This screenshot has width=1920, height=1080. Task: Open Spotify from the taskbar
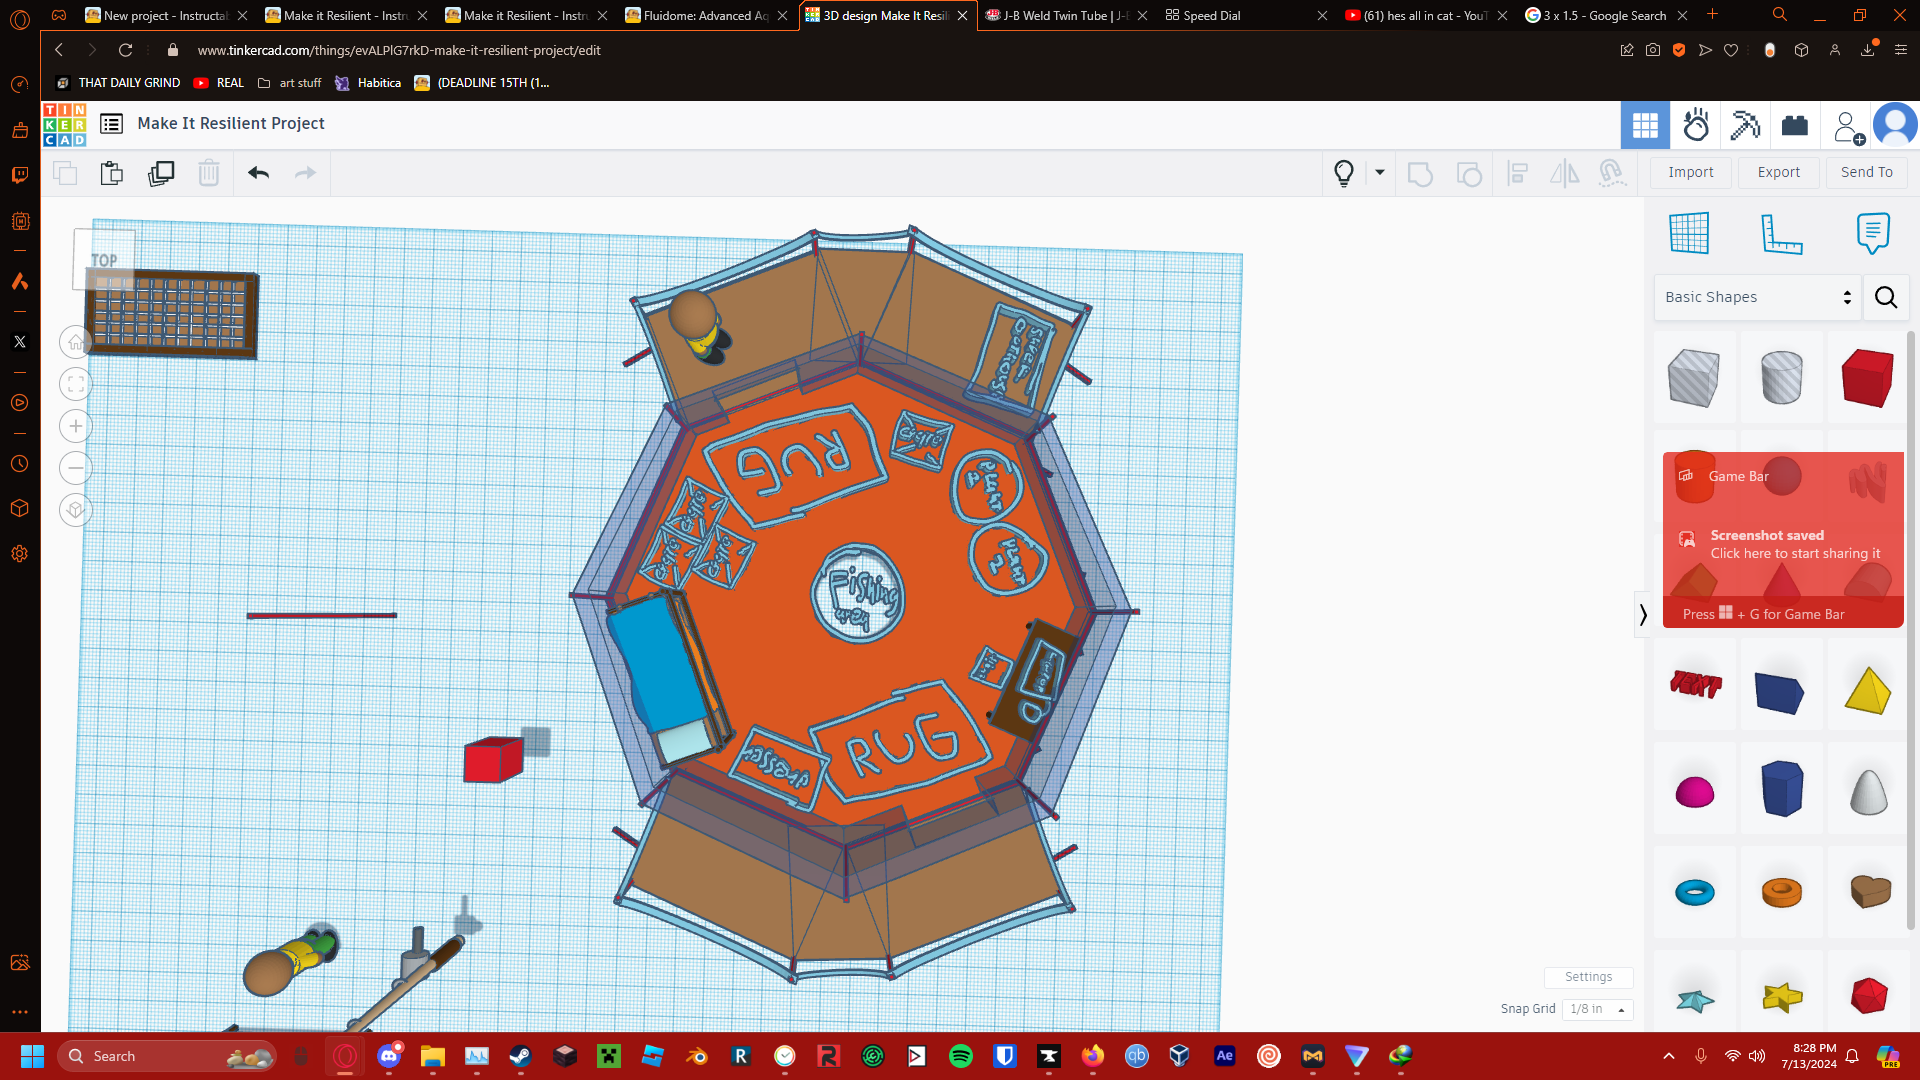point(961,1056)
